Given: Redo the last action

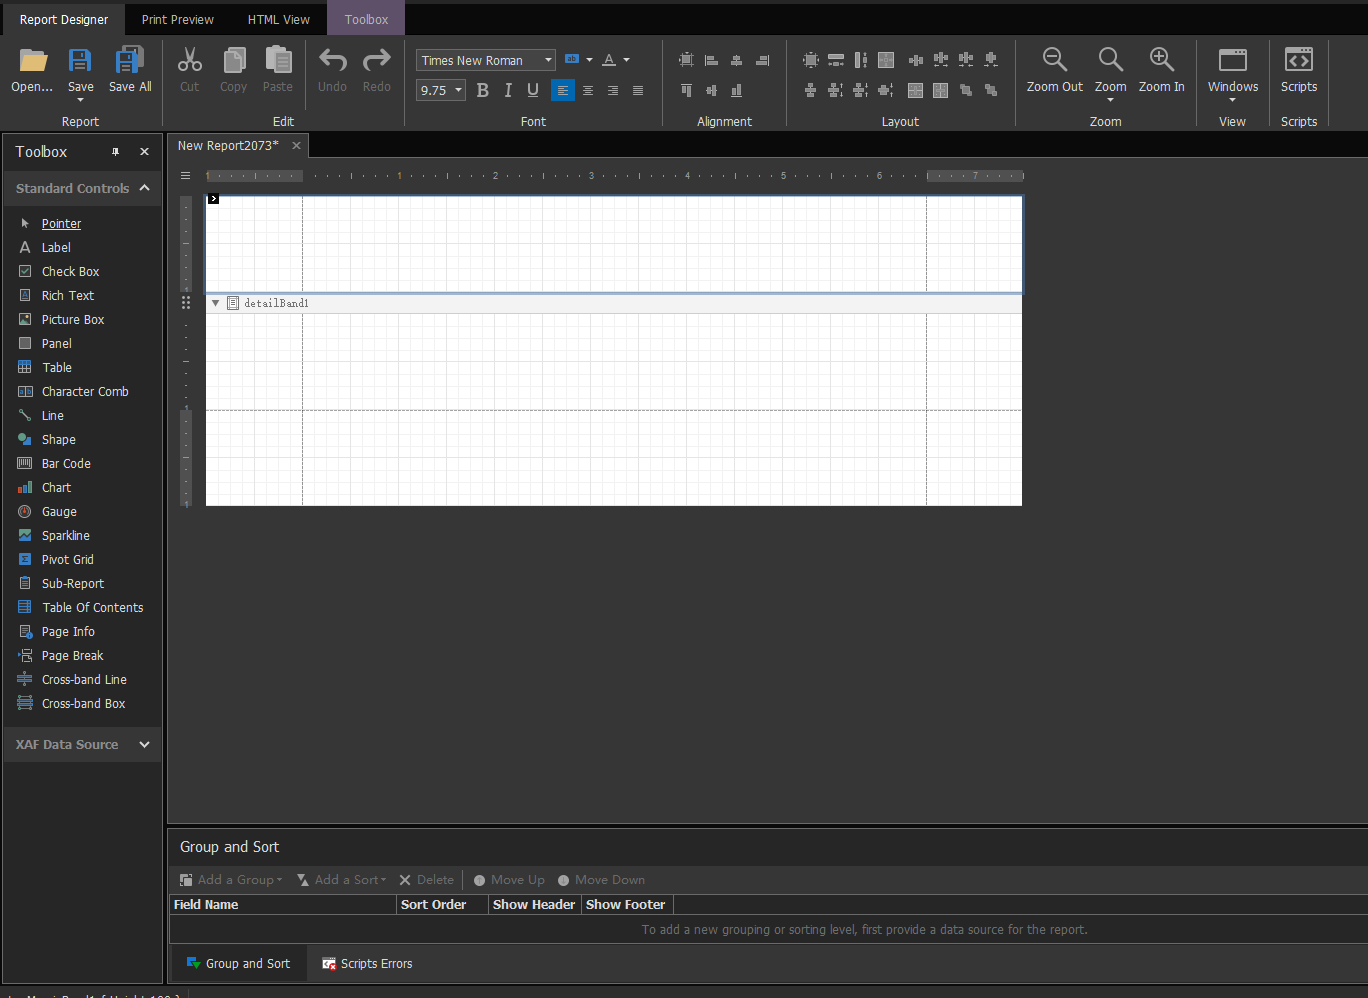Looking at the screenshot, I should point(377,70).
